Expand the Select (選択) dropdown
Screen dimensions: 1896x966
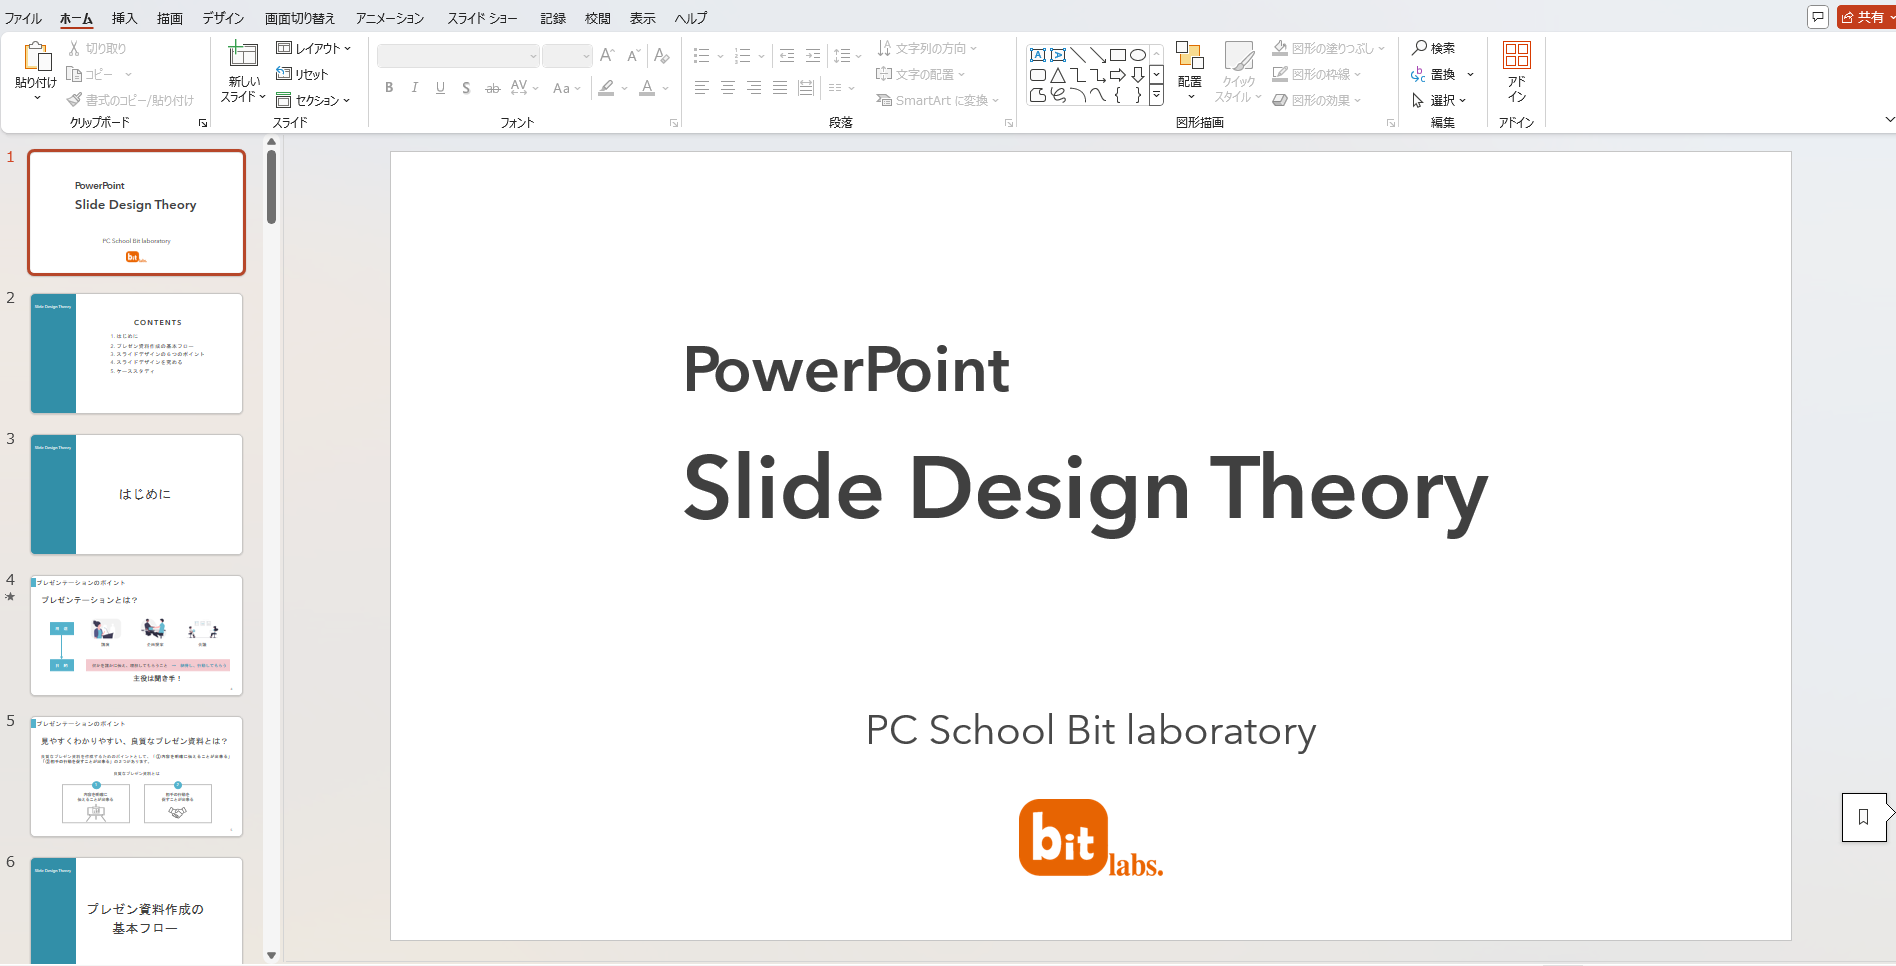click(x=1439, y=100)
